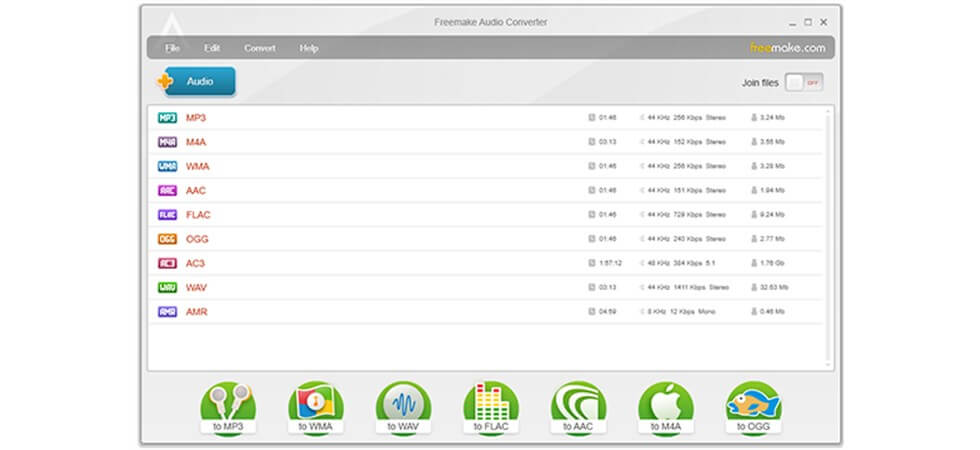Image resolution: width=980 pixels, height=450 pixels.
Task: Add files with the Audio button
Action: [197, 81]
